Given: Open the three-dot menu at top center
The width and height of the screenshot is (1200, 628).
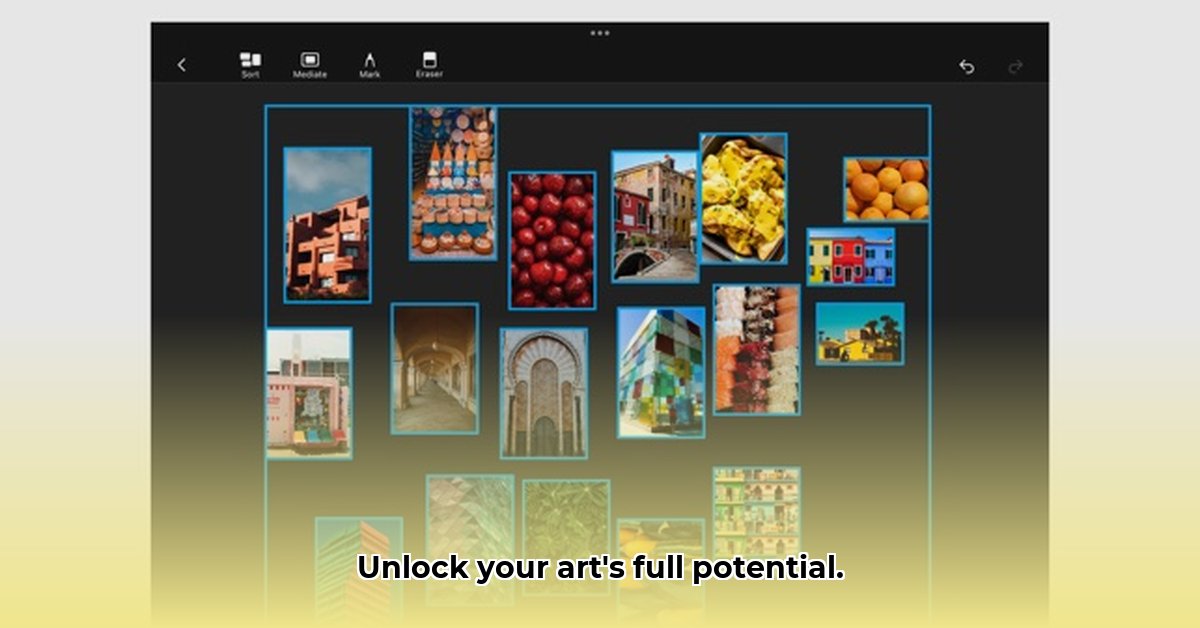Looking at the screenshot, I should [x=599, y=32].
